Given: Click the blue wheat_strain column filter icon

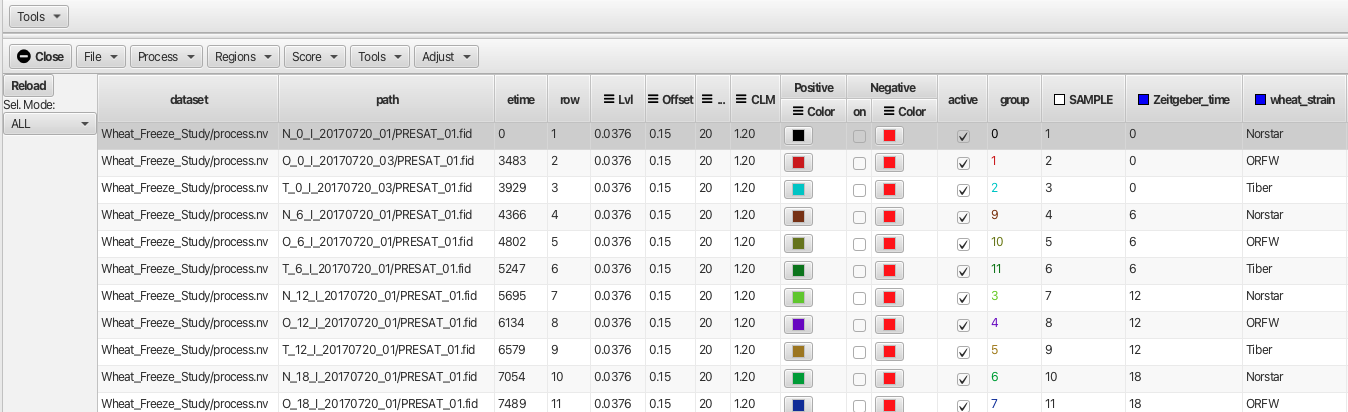Looking at the screenshot, I should 1260,100.
